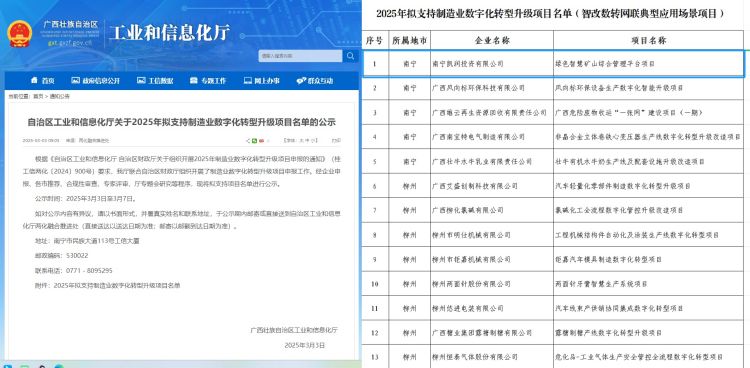Screen dimensions: 750x368
Task: Click the 通知公告 breadcrumb link
Action: pos(60,96)
